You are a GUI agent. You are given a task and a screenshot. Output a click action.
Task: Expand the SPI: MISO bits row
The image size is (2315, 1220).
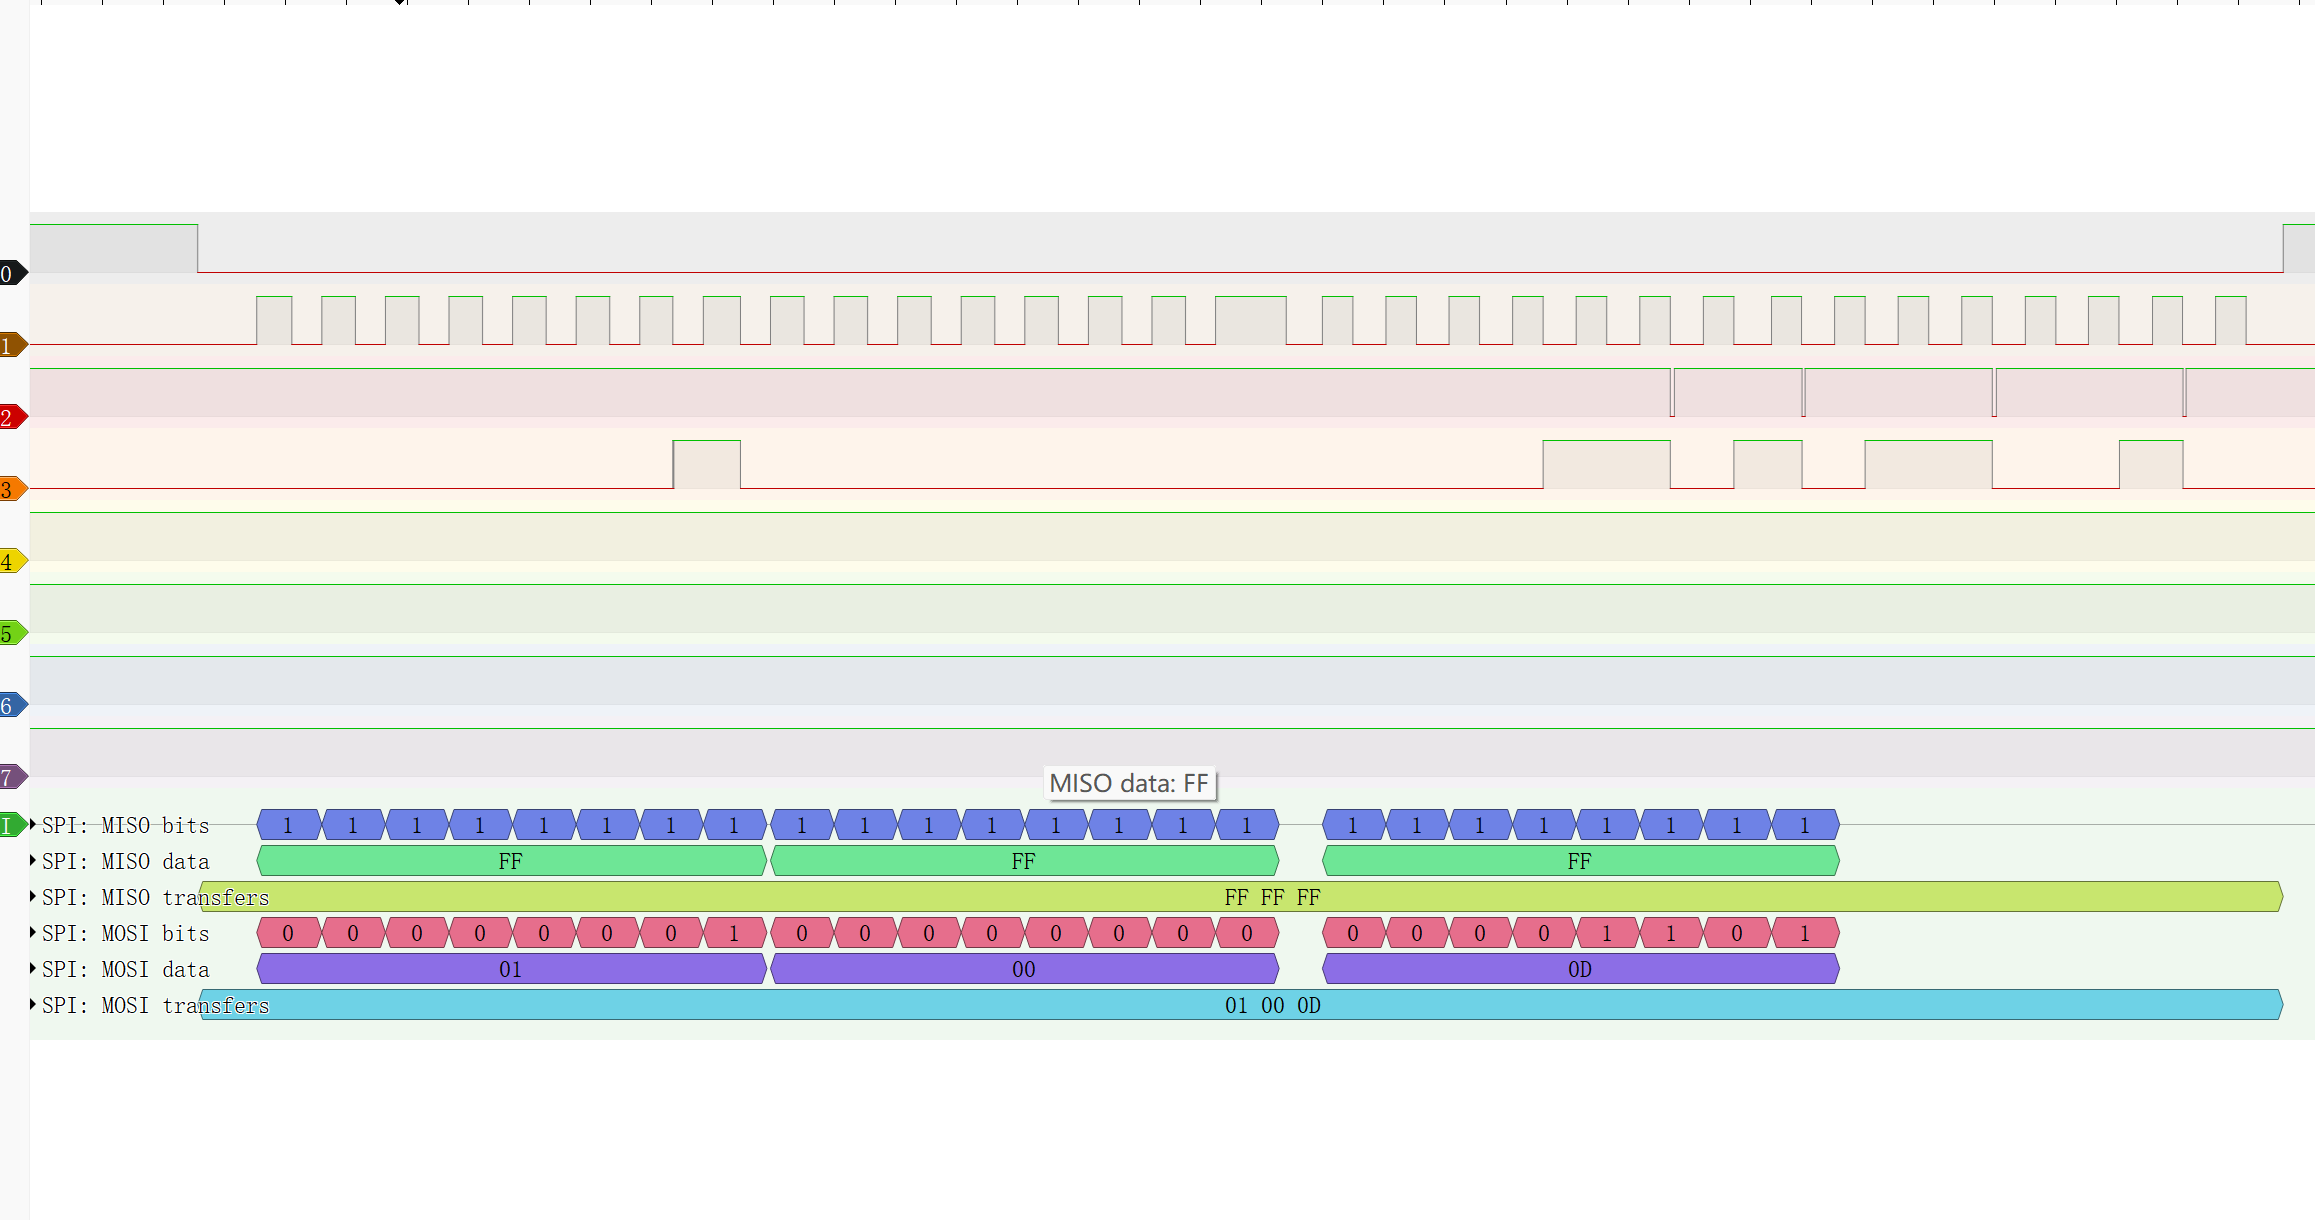pyautogui.click(x=31, y=825)
